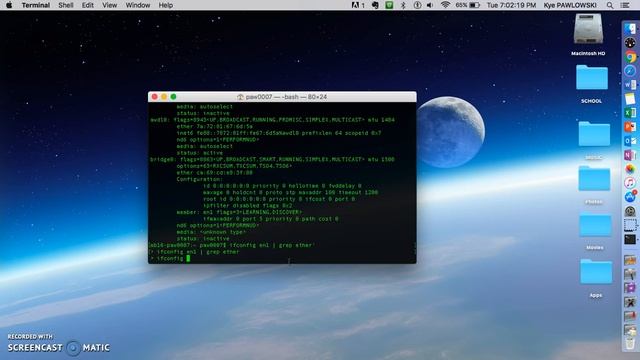Viewport: 640px width, 360px height.
Task: Click the Terminal title bar paw0007 bash
Action: point(282,97)
